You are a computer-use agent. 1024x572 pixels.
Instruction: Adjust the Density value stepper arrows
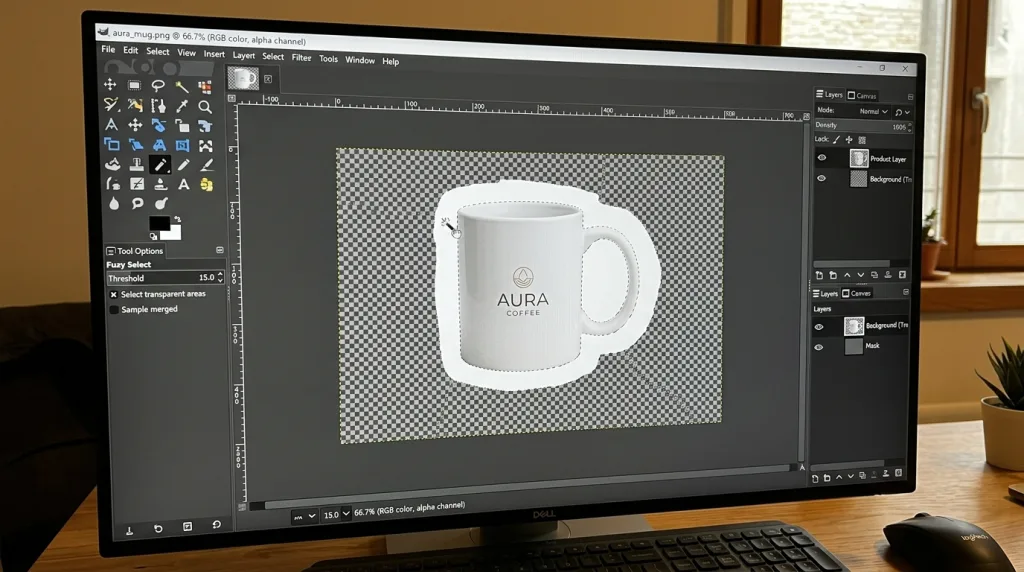point(910,127)
